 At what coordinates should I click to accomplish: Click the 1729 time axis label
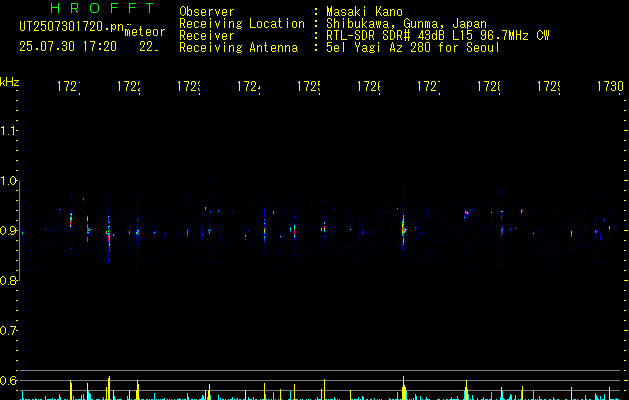point(548,86)
